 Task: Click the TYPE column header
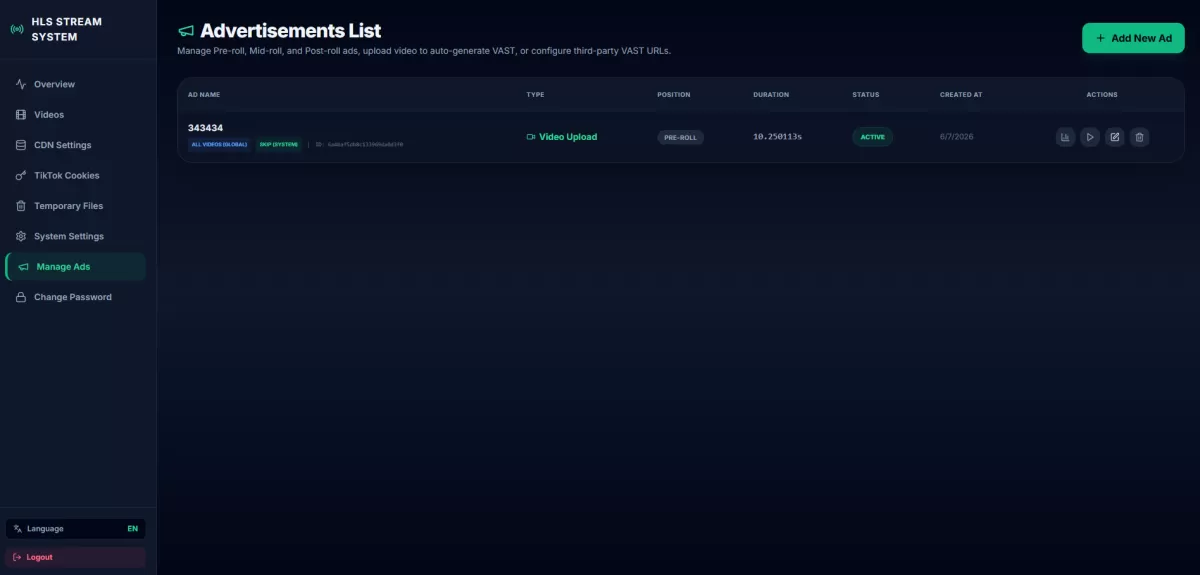tap(535, 95)
